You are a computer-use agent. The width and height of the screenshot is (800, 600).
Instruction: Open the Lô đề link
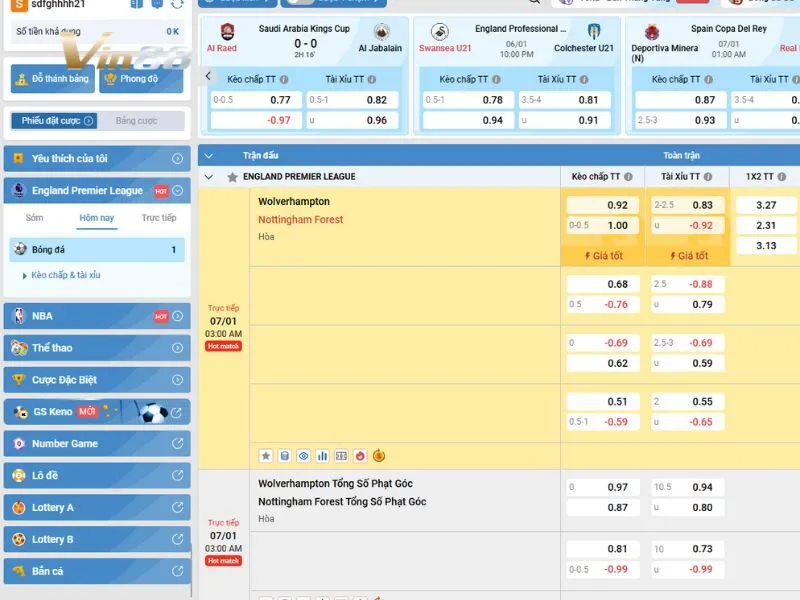pos(97,476)
